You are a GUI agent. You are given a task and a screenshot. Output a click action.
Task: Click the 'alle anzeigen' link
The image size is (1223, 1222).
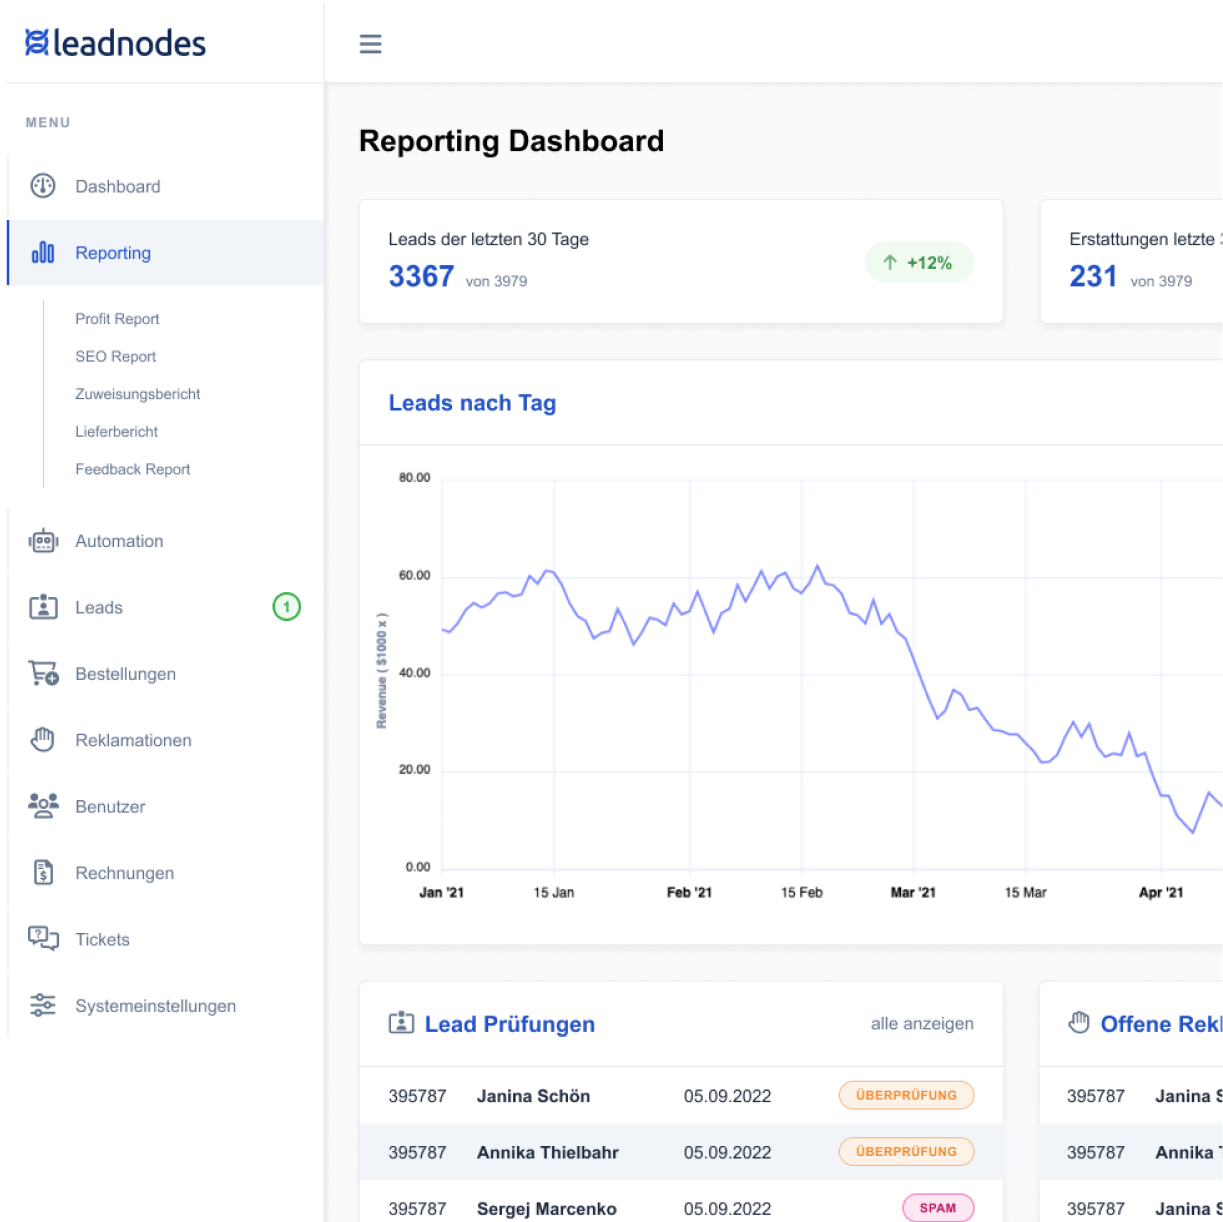point(922,1023)
